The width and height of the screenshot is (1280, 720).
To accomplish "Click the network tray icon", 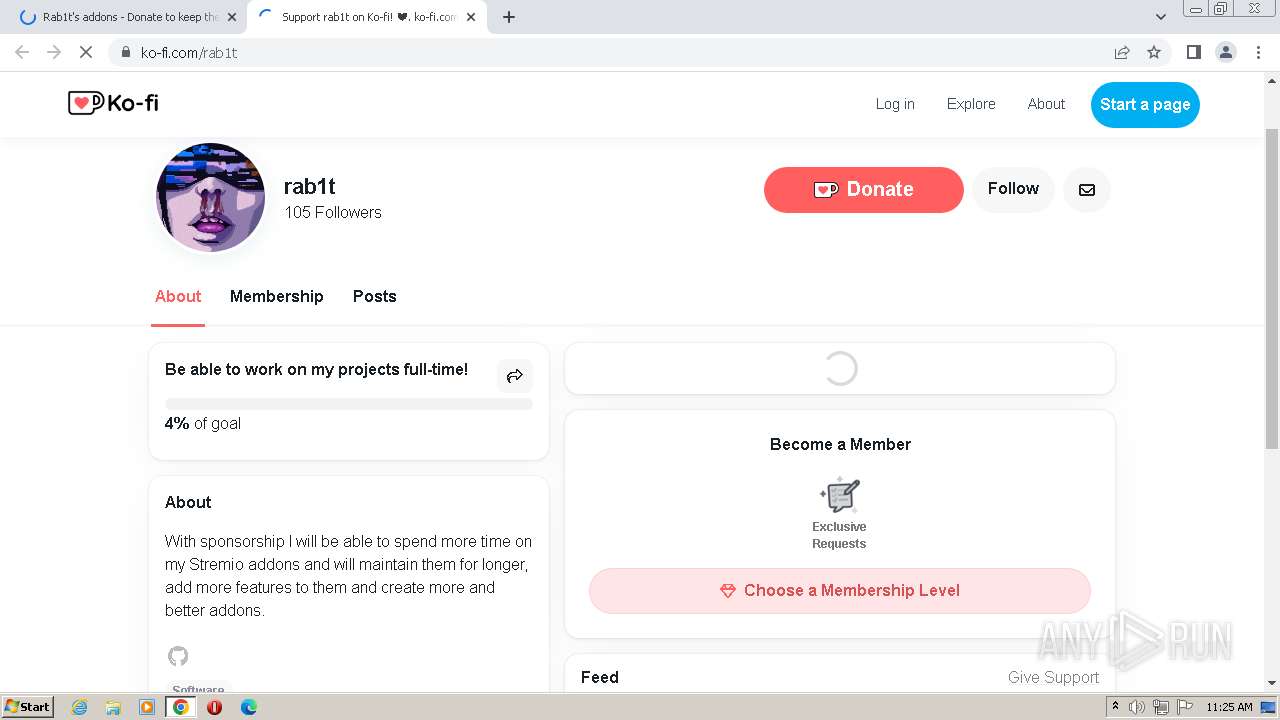I will point(1161,707).
